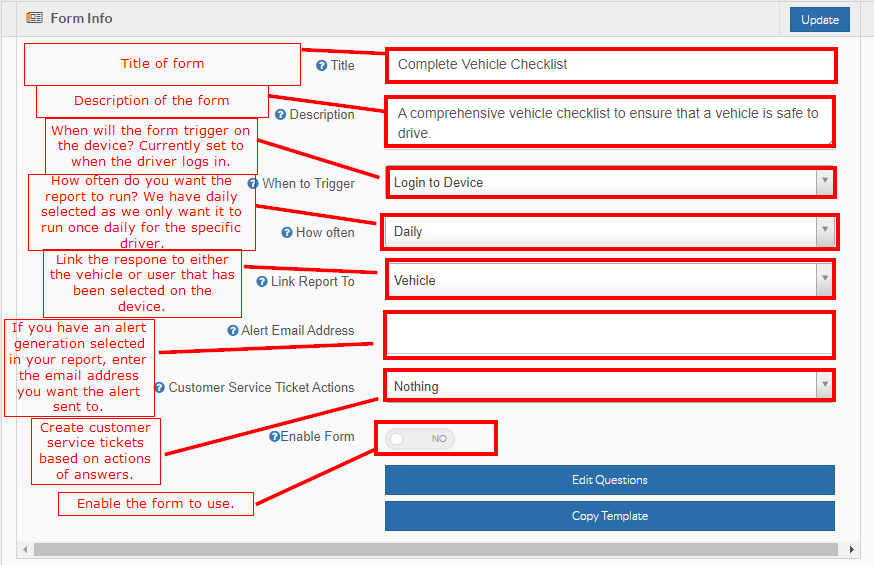The image size is (874, 565).
Task: Click the horizontal scrollbar thumb
Action: pyautogui.click(x=436, y=550)
